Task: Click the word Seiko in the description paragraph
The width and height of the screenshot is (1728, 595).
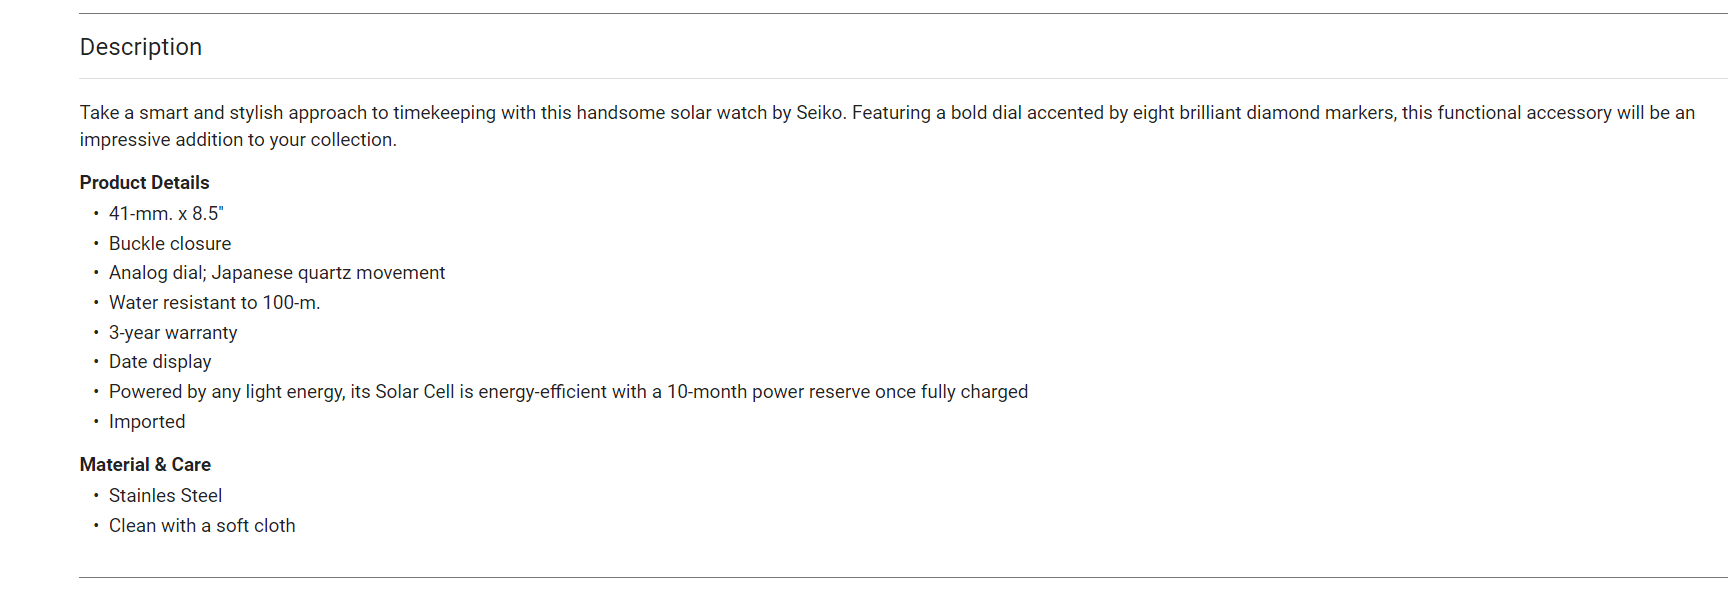Action: (x=820, y=113)
